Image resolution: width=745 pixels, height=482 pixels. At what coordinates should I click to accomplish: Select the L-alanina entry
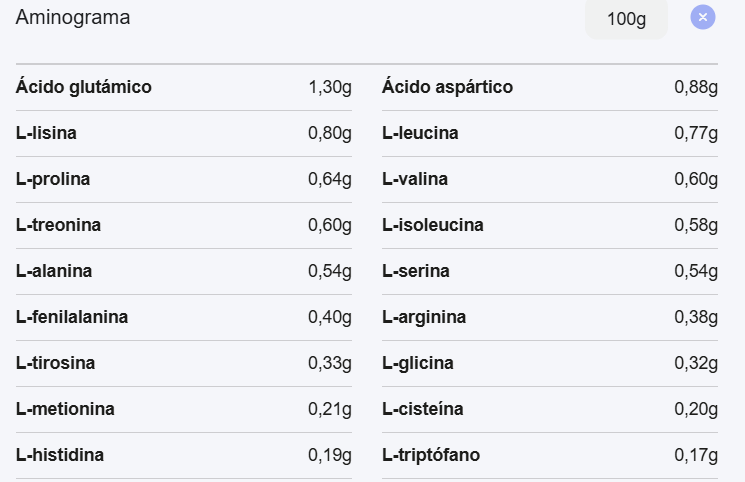(184, 271)
